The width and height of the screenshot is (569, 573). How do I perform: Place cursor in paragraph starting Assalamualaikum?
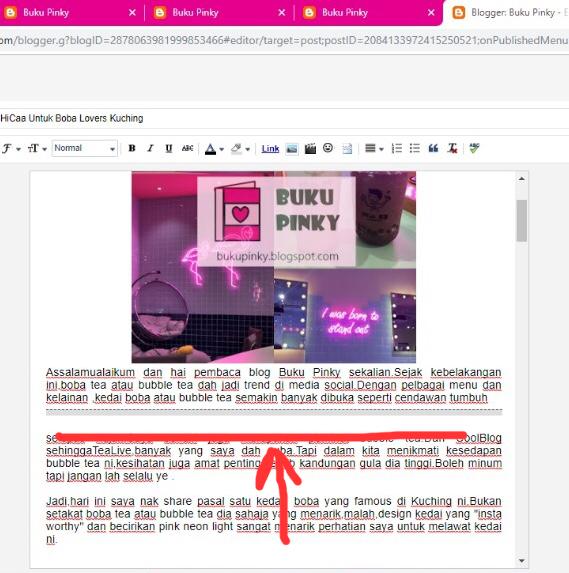pyautogui.click(x=274, y=385)
